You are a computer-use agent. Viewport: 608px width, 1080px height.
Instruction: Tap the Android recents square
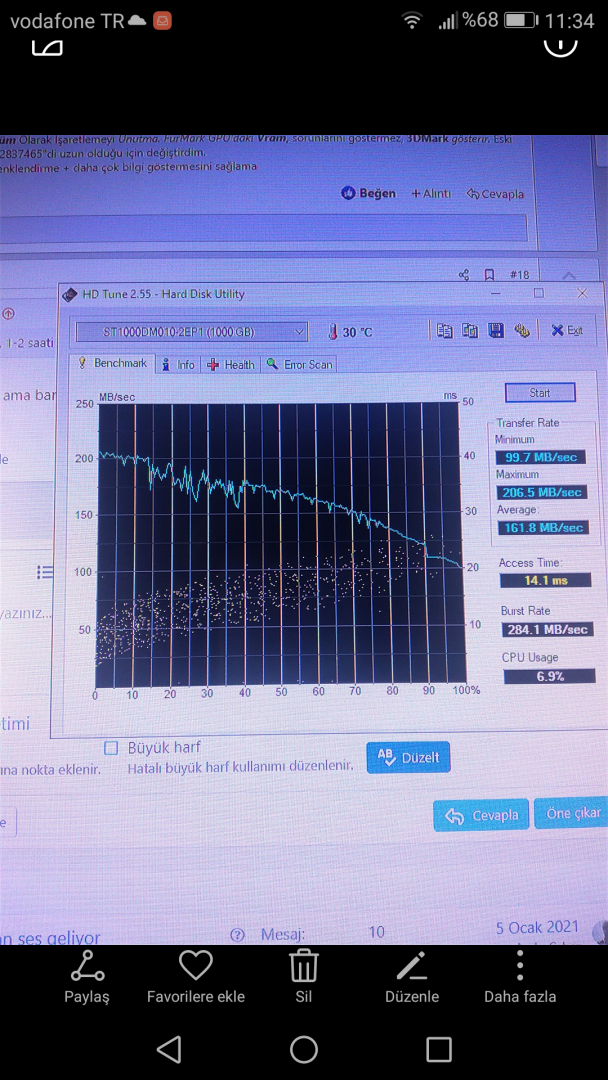coord(439,1049)
